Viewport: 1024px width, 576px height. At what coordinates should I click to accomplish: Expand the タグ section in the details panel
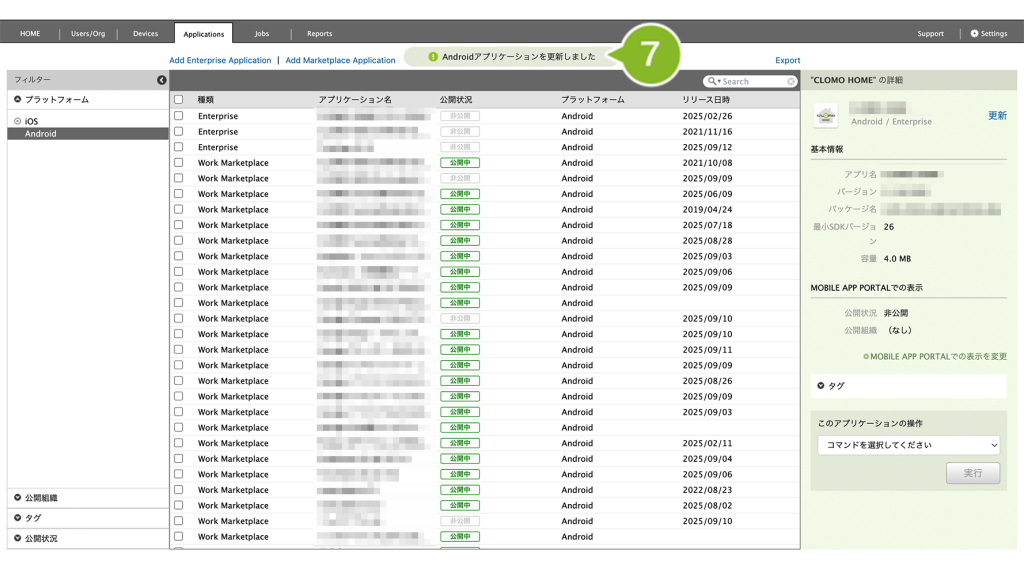(x=821, y=385)
